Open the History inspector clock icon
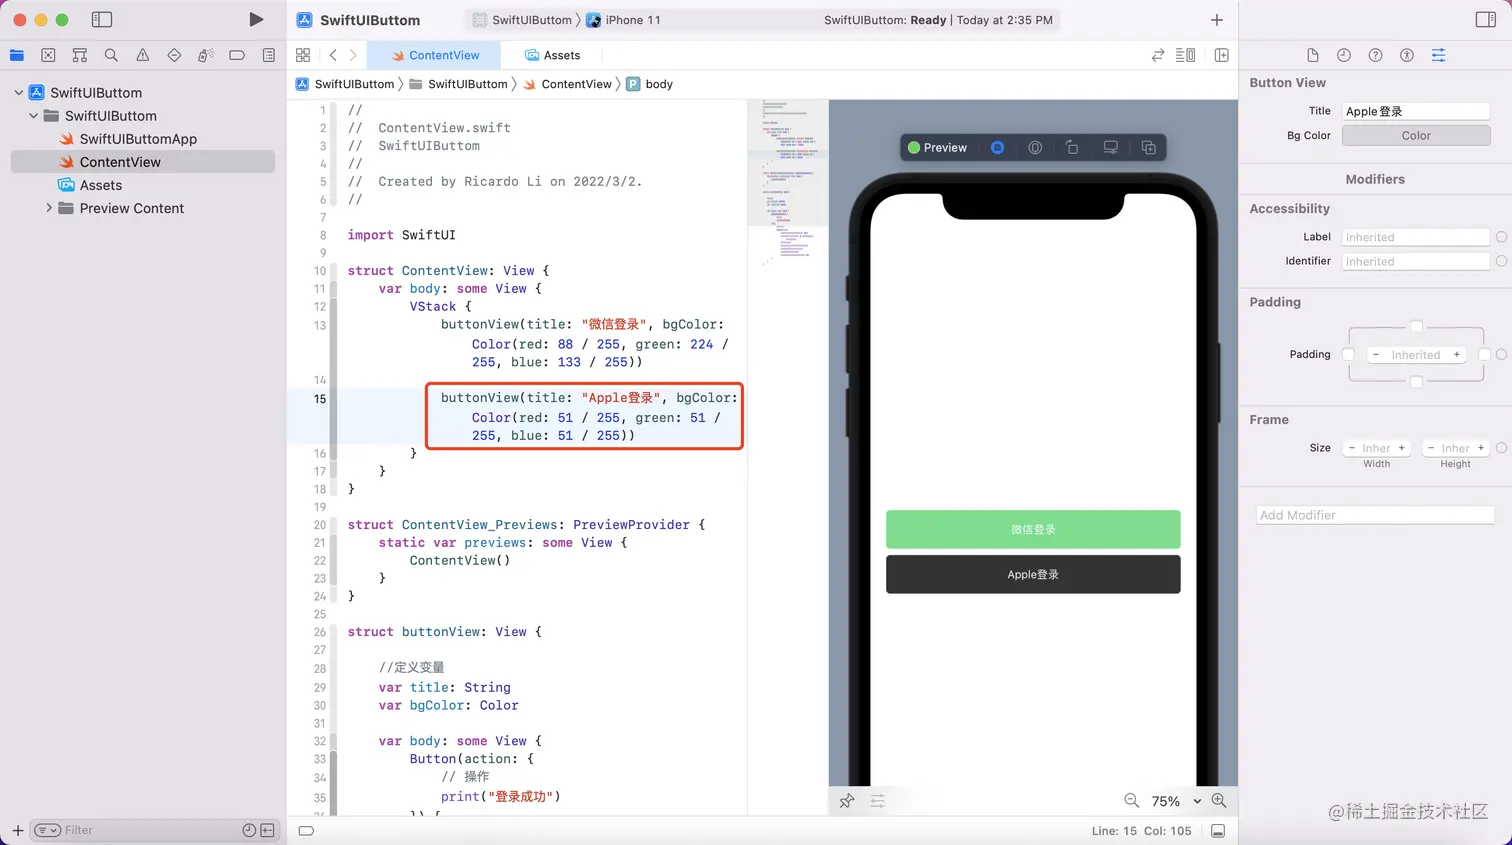This screenshot has width=1512, height=845. point(1343,55)
